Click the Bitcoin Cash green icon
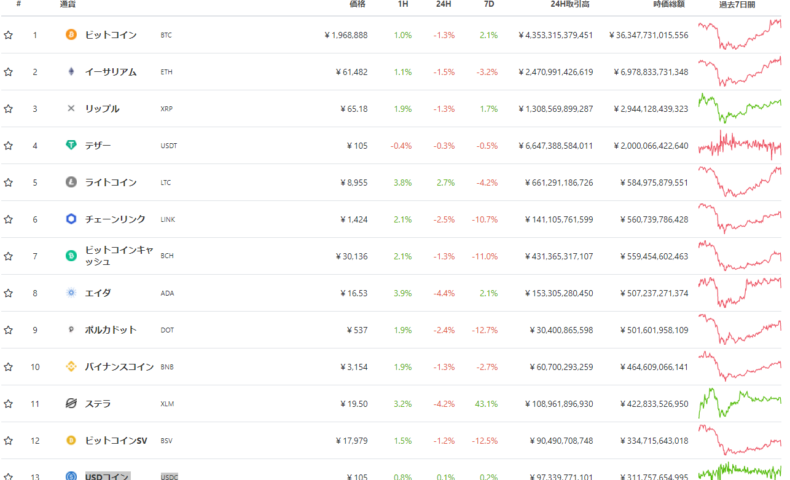 [x=71, y=256]
